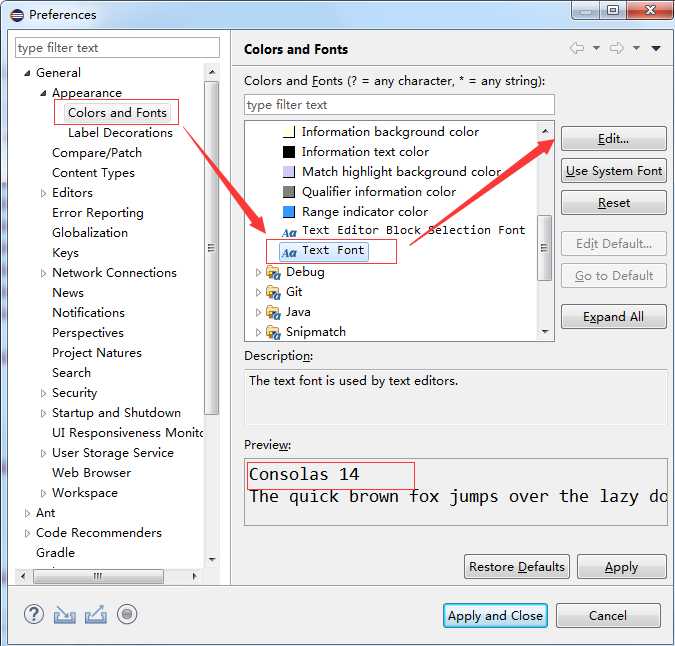Screen dimensions: 675x646
Task: Collapse the General tree node
Action: (27, 73)
